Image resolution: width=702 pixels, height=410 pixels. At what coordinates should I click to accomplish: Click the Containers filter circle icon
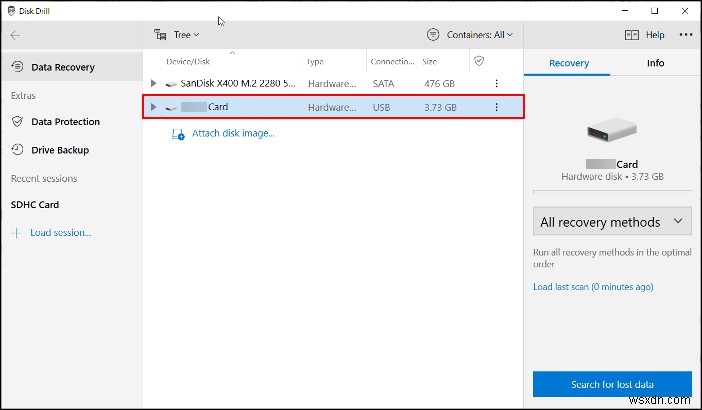(433, 34)
